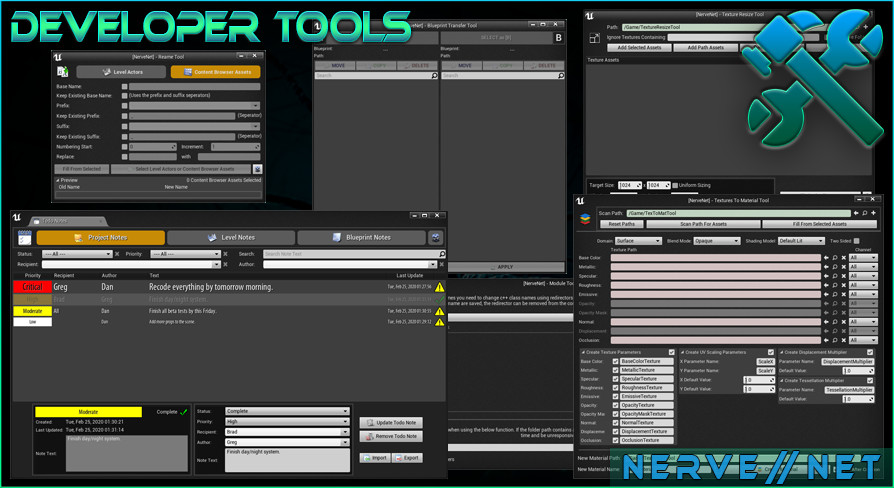This screenshot has height=488, width=894.
Task: Toggle the Numbering Start checkbox
Action: point(124,147)
